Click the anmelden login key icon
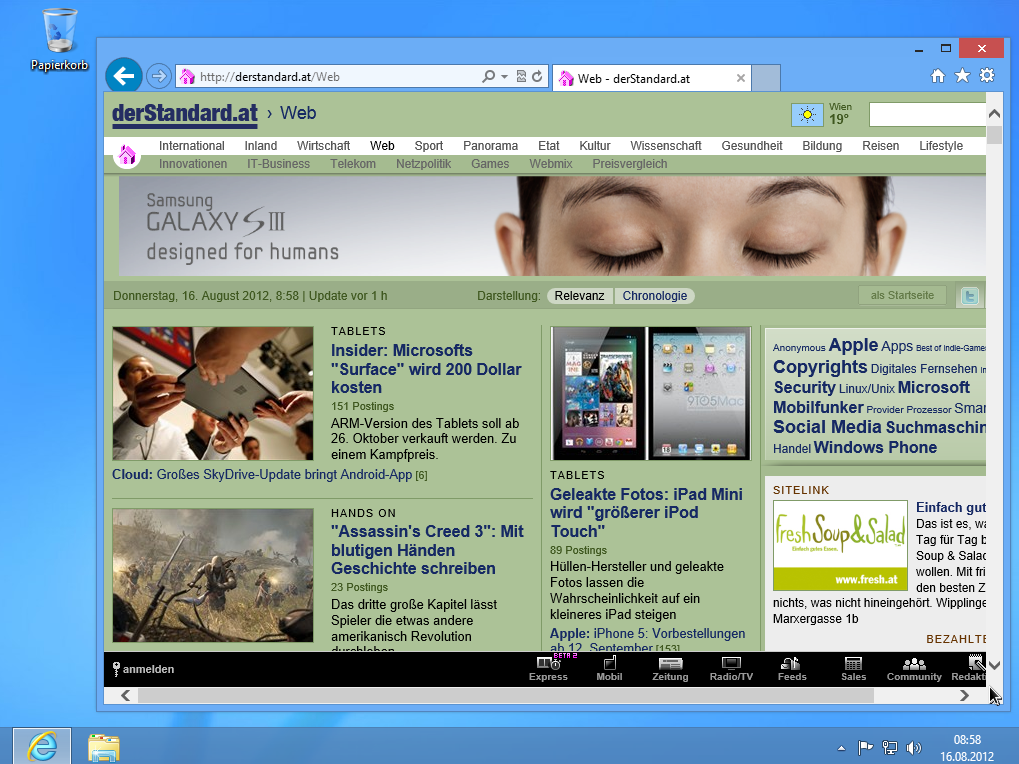Image resolution: width=1019 pixels, height=764 pixels. [116, 668]
